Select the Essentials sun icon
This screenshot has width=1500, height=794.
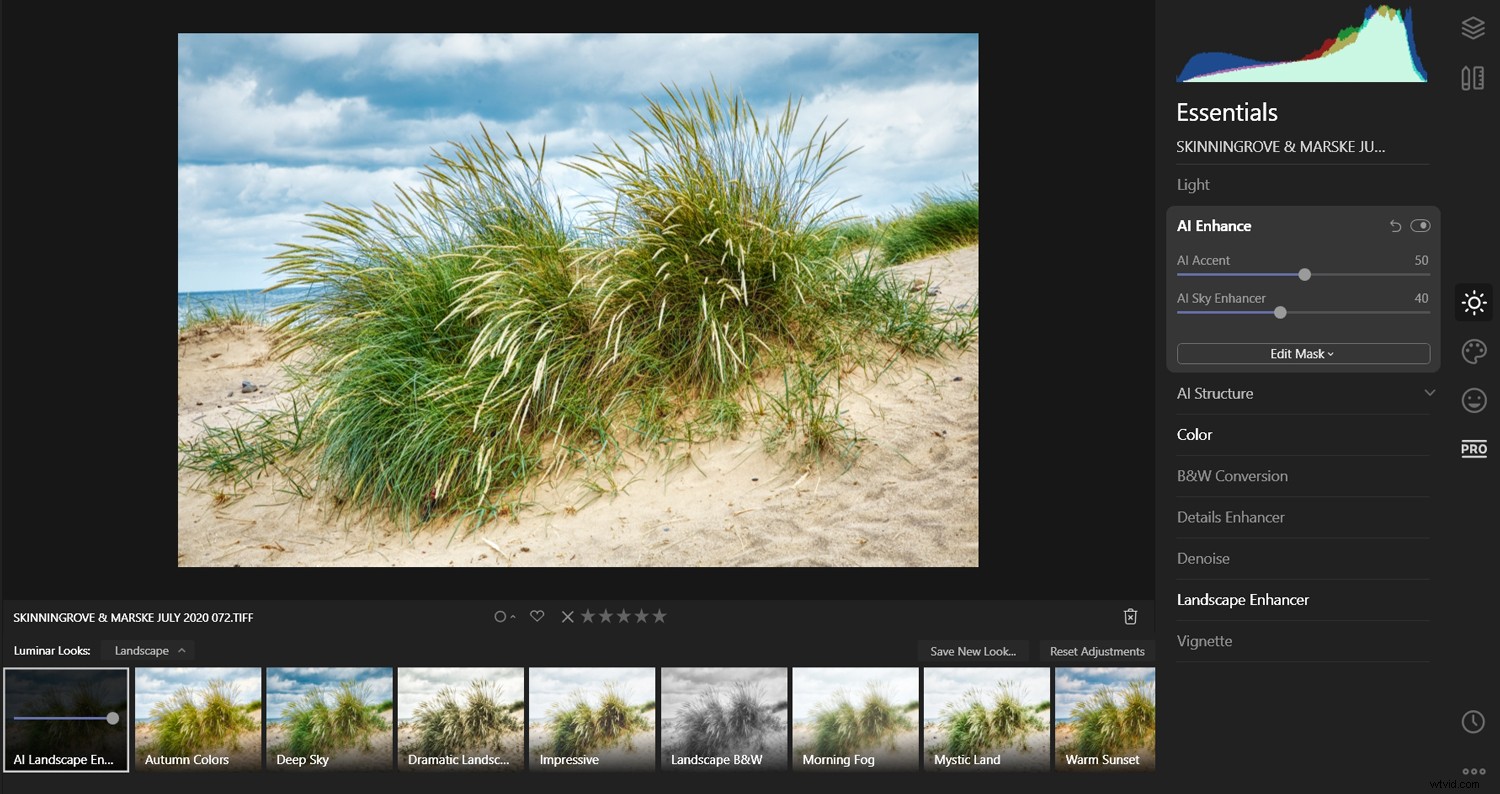coord(1473,302)
